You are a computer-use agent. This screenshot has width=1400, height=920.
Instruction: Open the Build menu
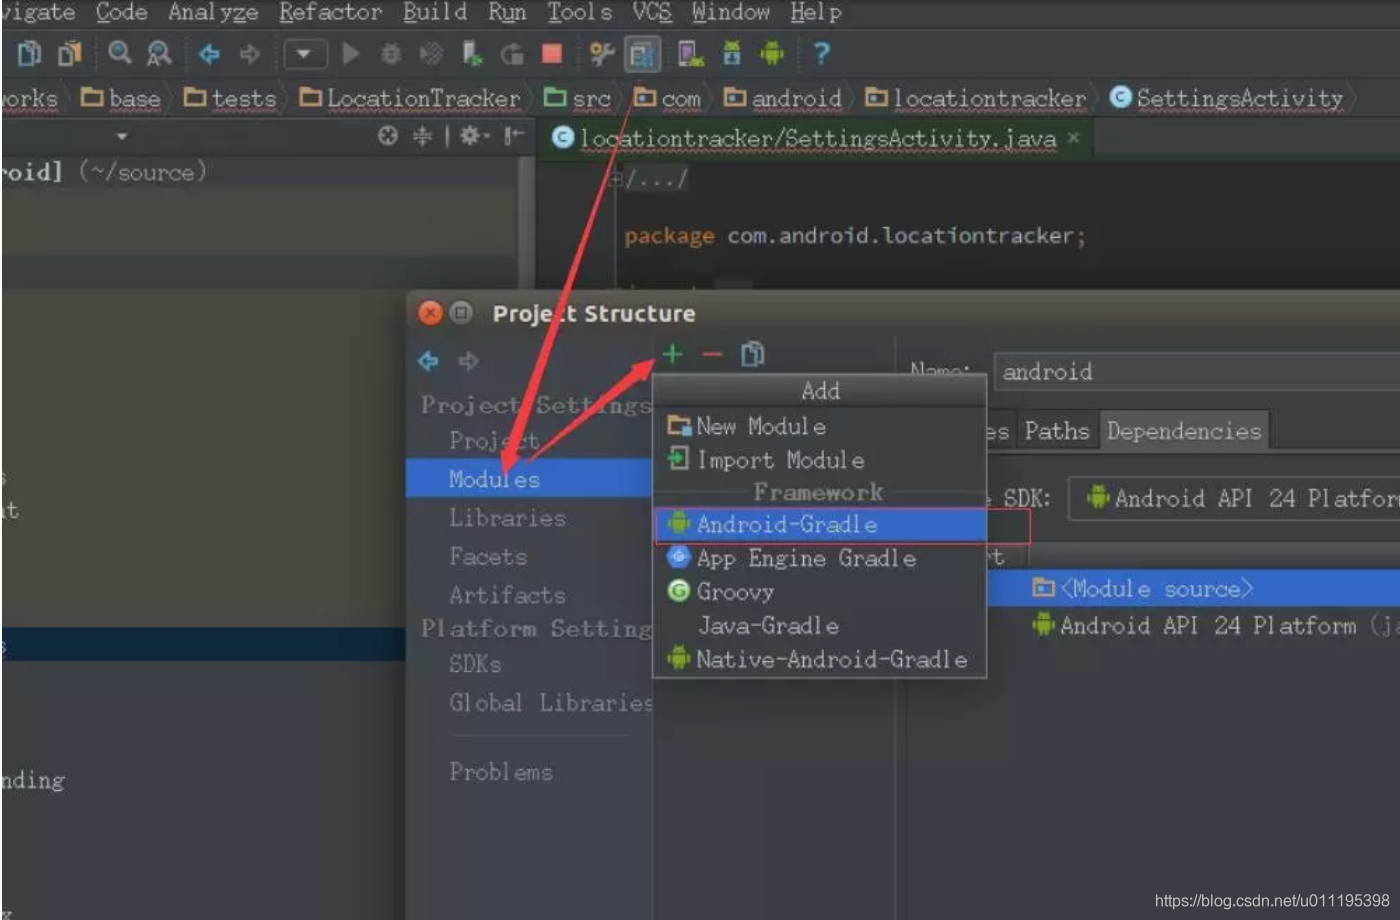tap(435, 12)
